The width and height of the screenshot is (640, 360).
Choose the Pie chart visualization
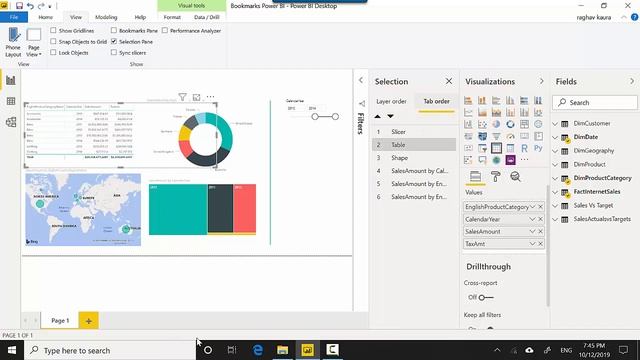496,124
